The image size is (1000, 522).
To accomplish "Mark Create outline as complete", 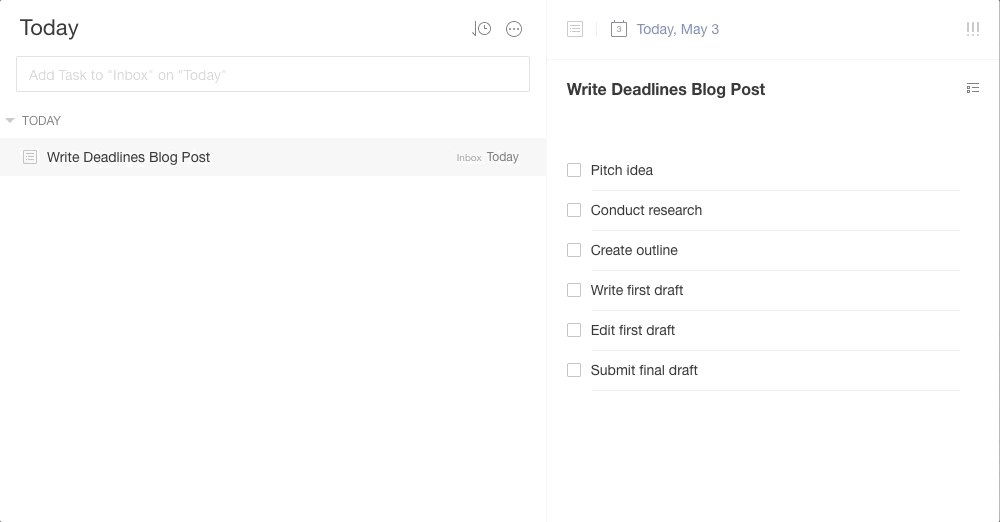I will tap(574, 250).
